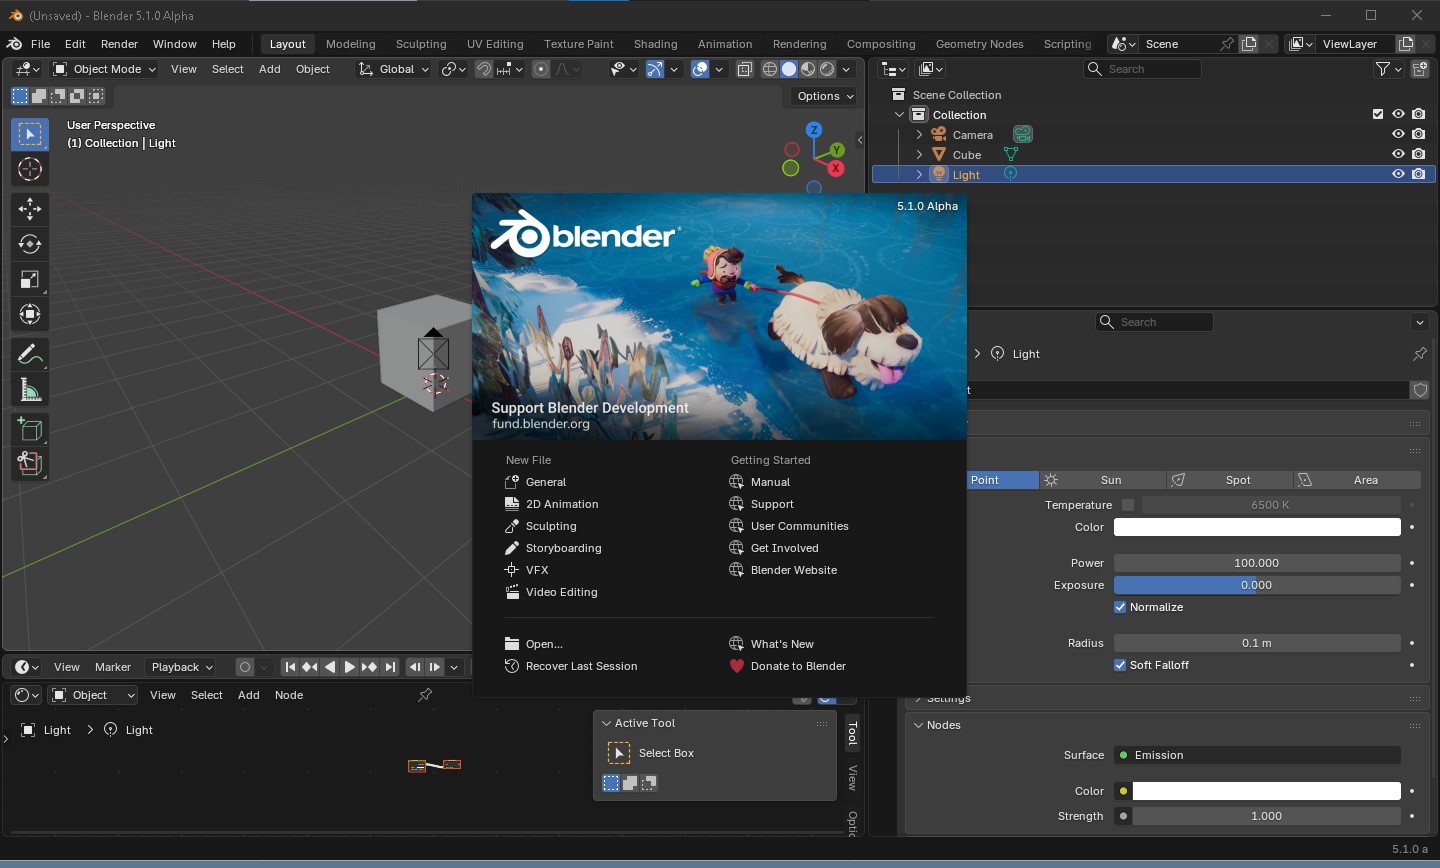Click the Scale tool icon
Screen dimensions: 1440x868
30,279
